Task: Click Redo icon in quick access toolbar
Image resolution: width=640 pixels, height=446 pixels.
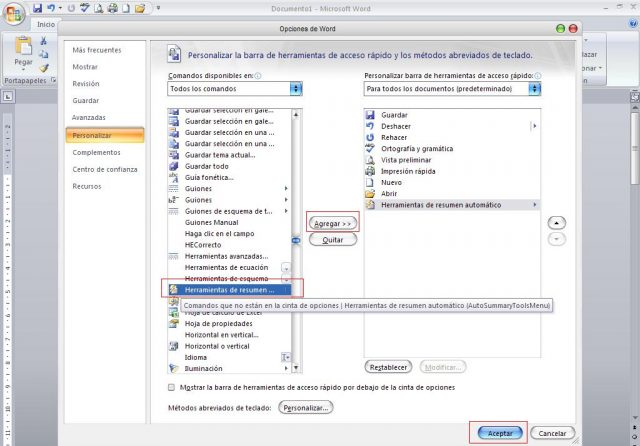Action: pyautogui.click(x=71, y=8)
